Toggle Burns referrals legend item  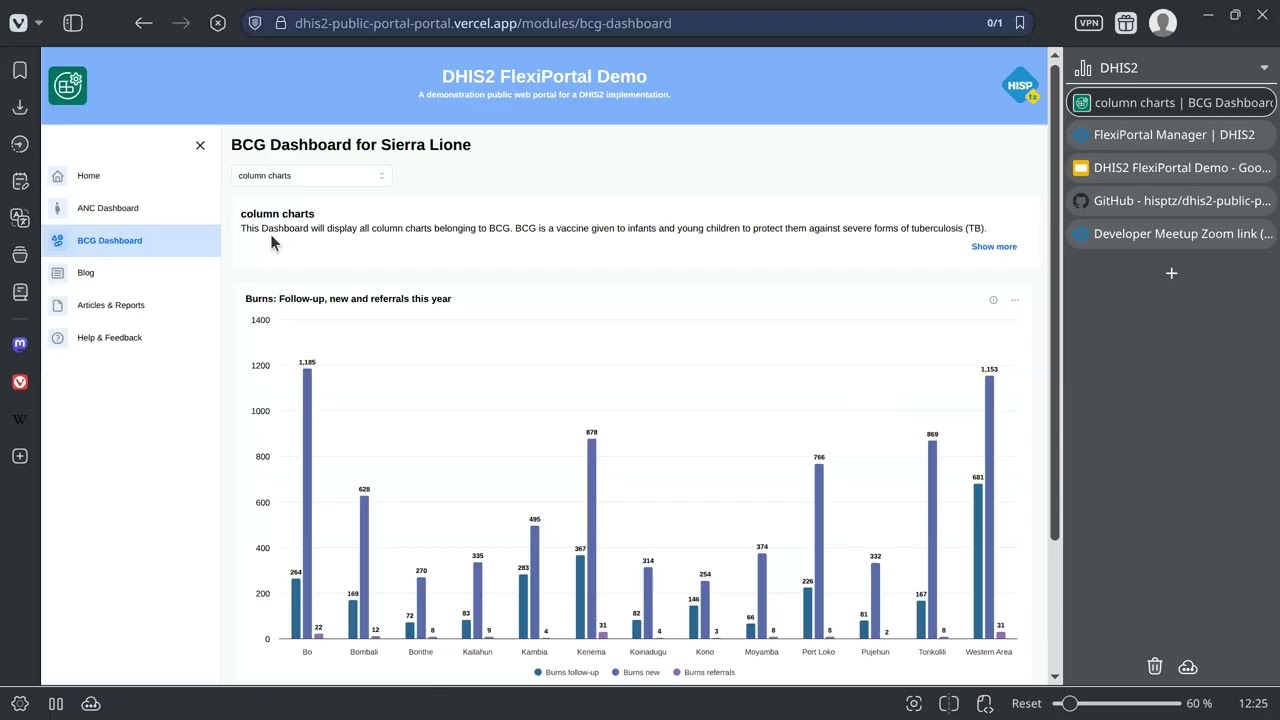(x=704, y=673)
